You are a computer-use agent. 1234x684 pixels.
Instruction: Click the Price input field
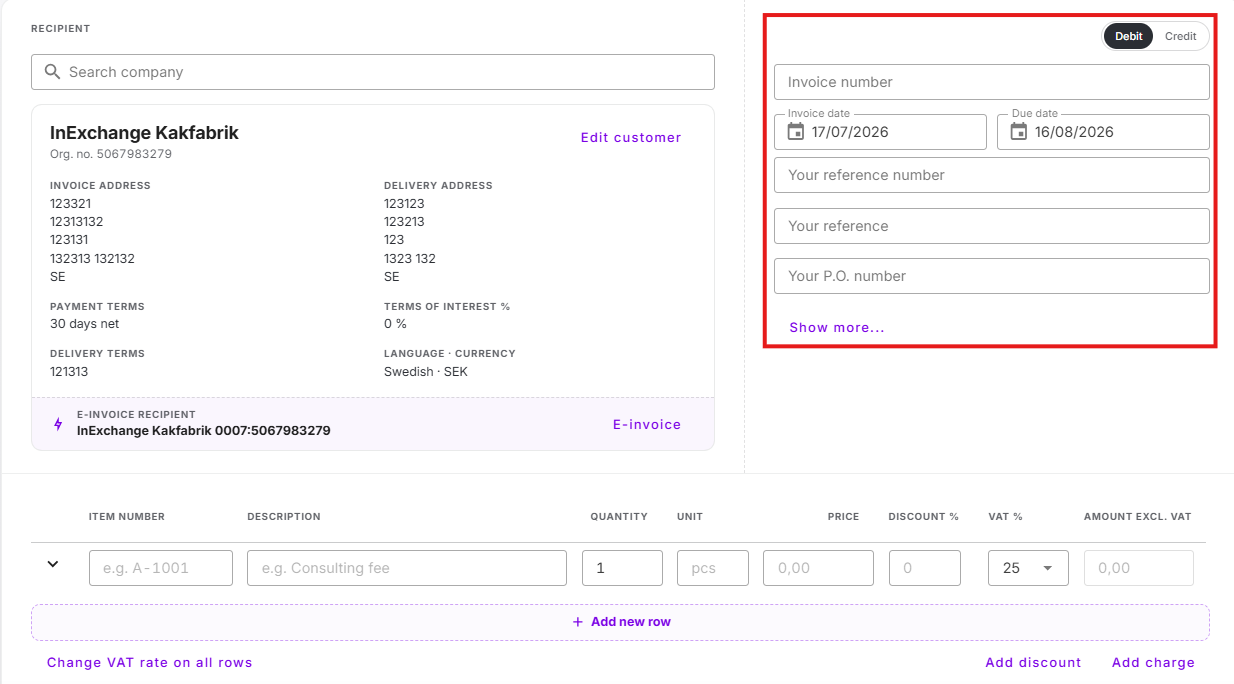click(x=818, y=568)
